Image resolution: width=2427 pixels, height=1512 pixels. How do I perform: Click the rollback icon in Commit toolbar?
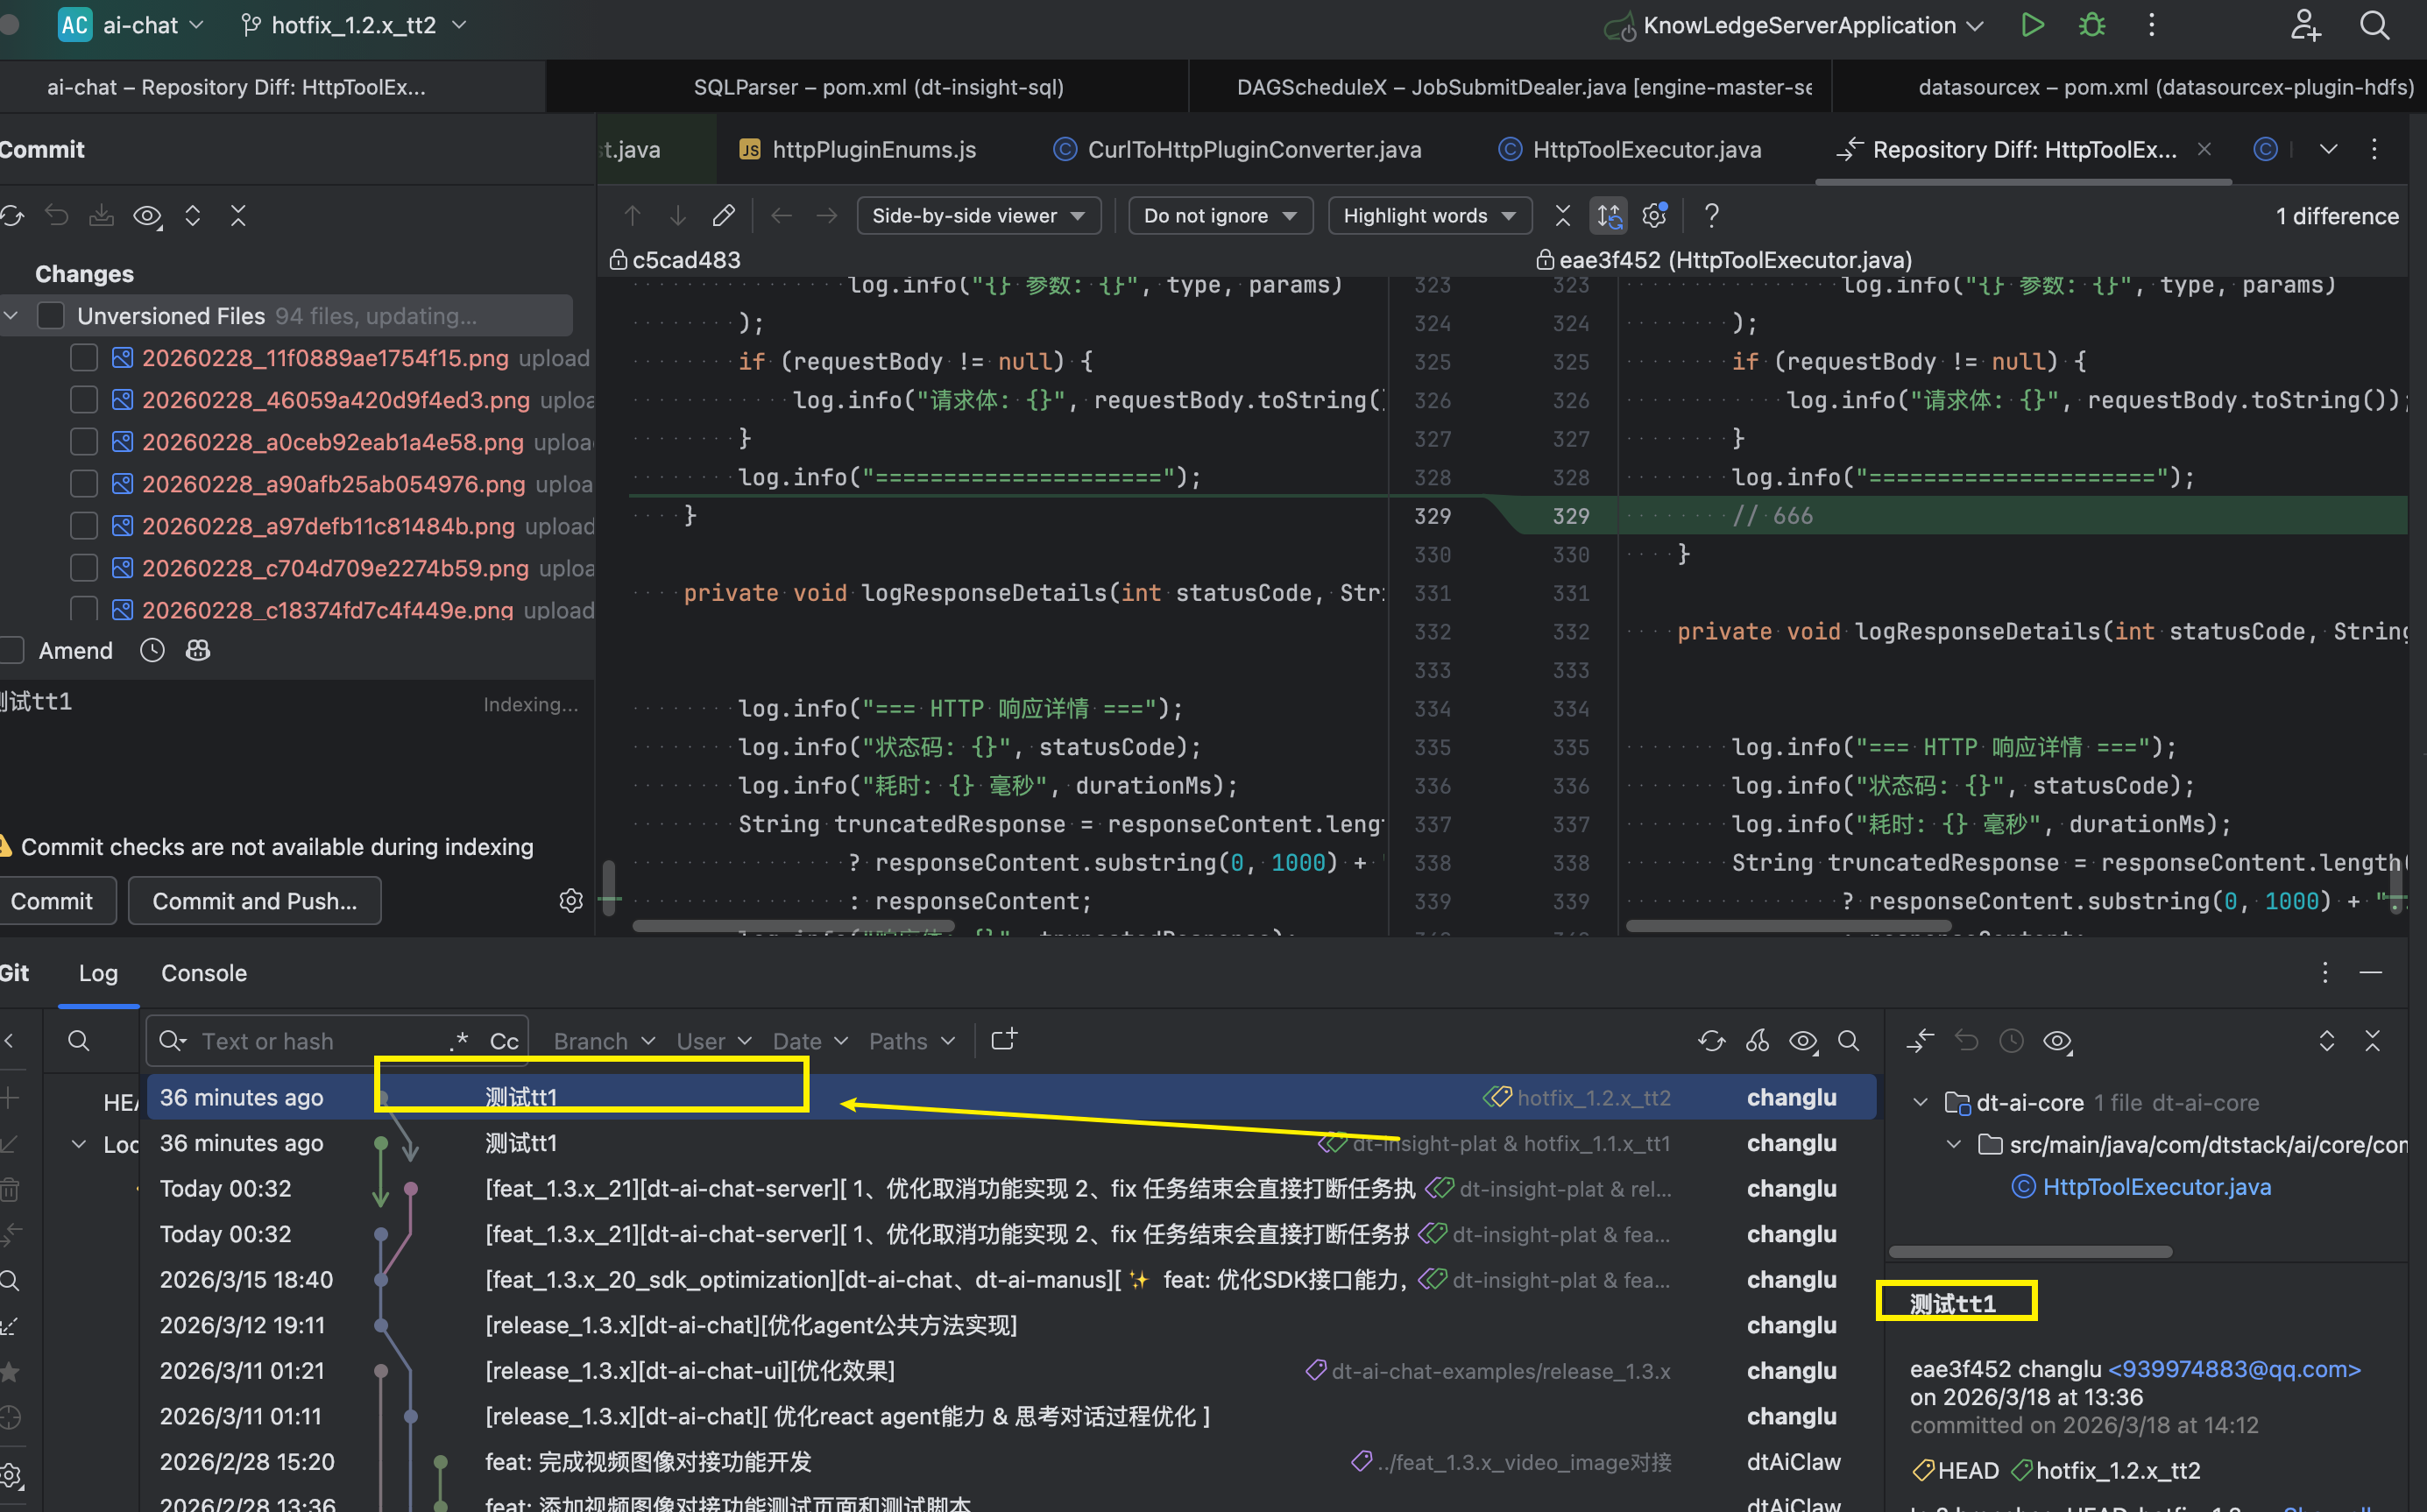(56, 215)
